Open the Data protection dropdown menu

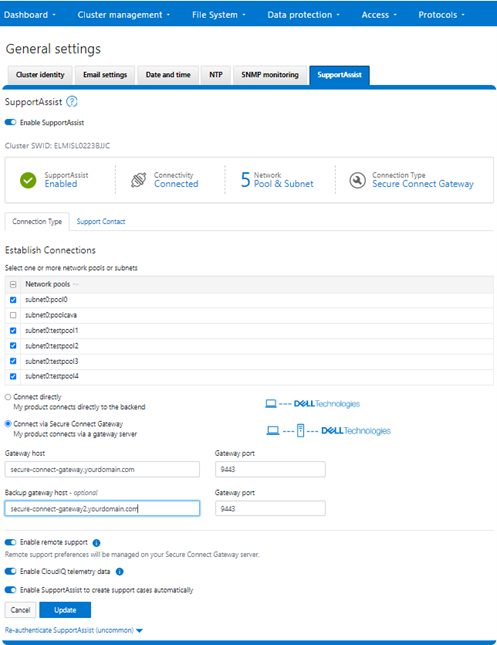pos(304,15)
